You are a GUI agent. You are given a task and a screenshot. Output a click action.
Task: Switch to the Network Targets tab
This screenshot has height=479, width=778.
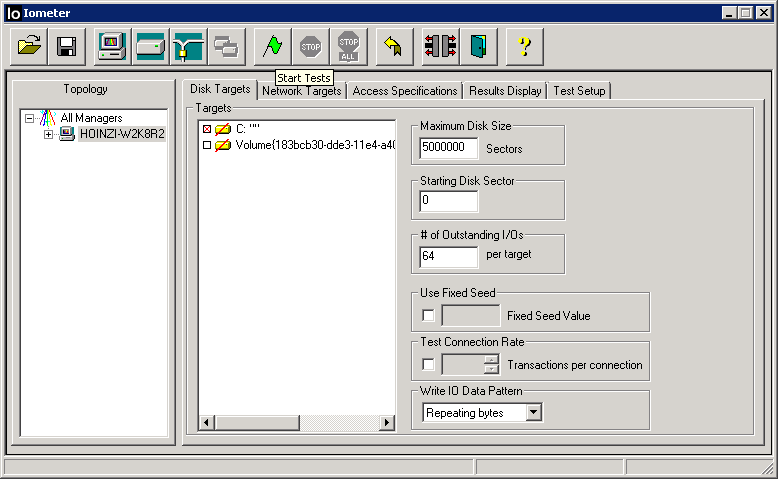coord(302,91)
